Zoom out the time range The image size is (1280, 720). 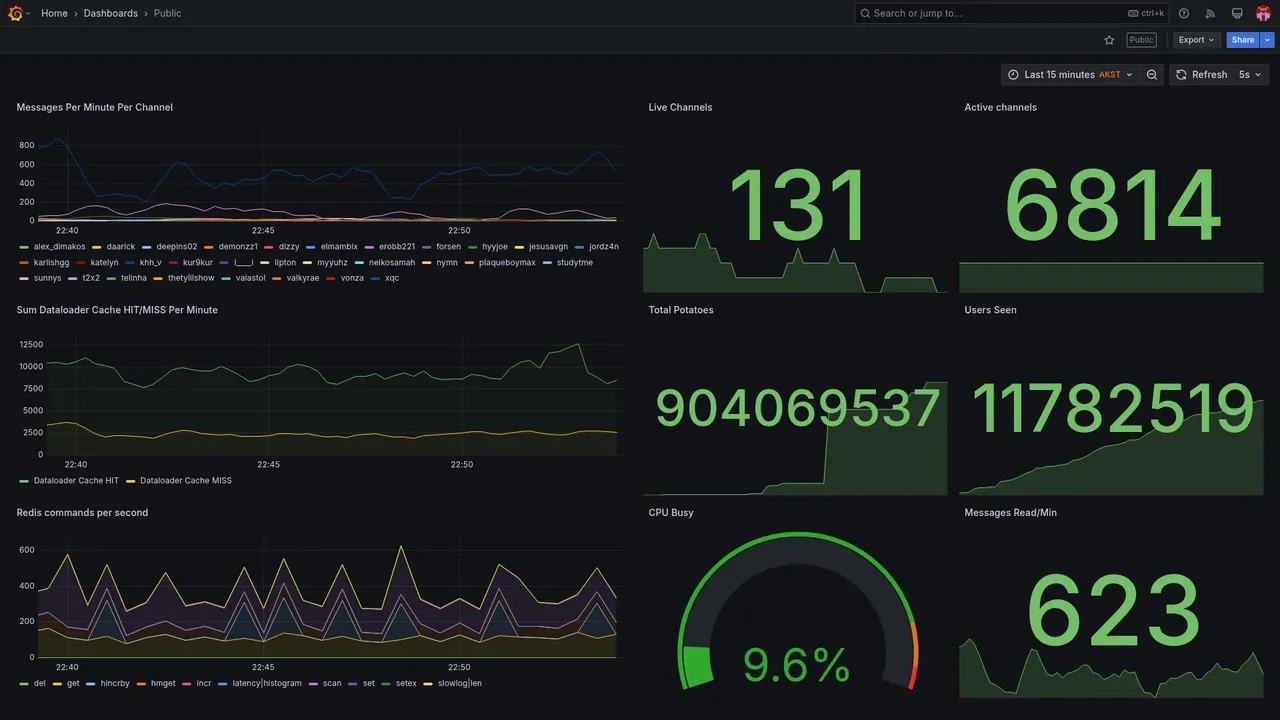coord(1152,75)
